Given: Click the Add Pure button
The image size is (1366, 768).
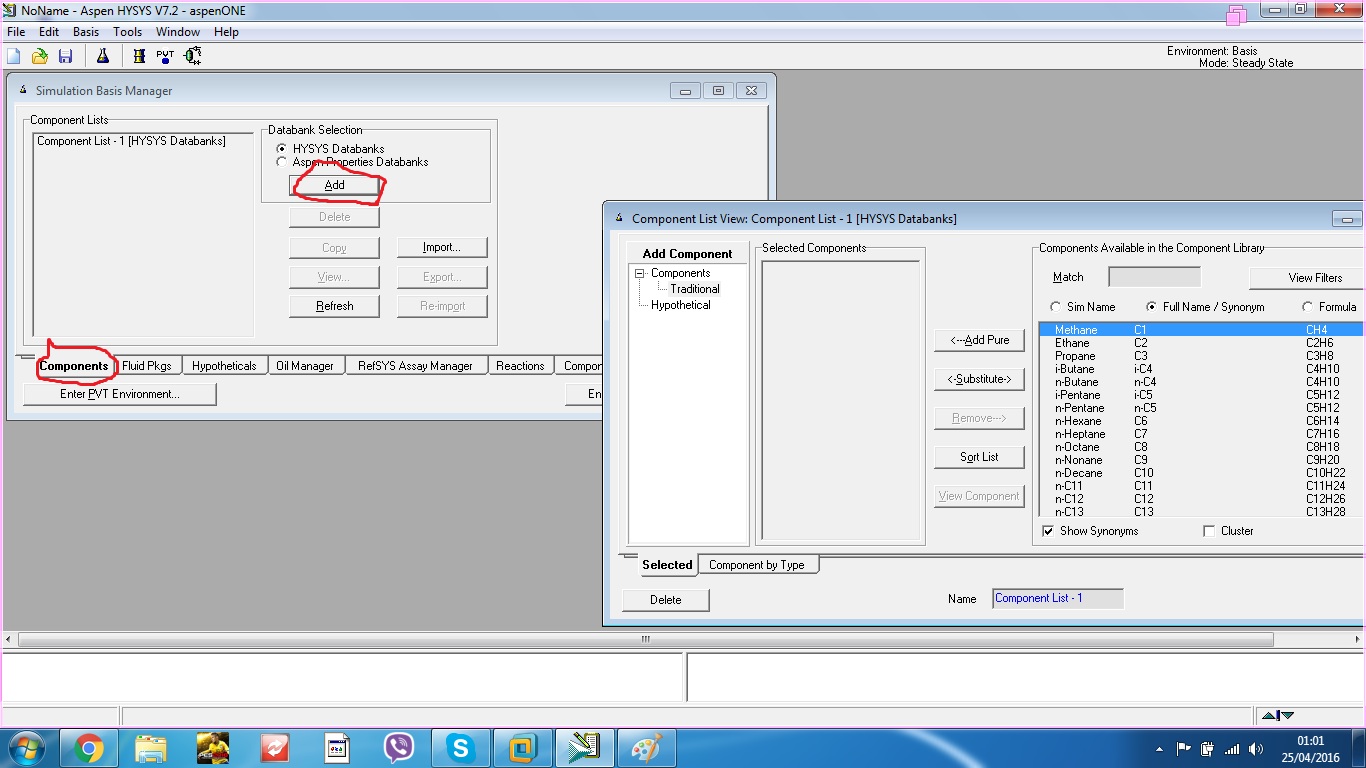Looking at the screenshot, I should point(978,340).
